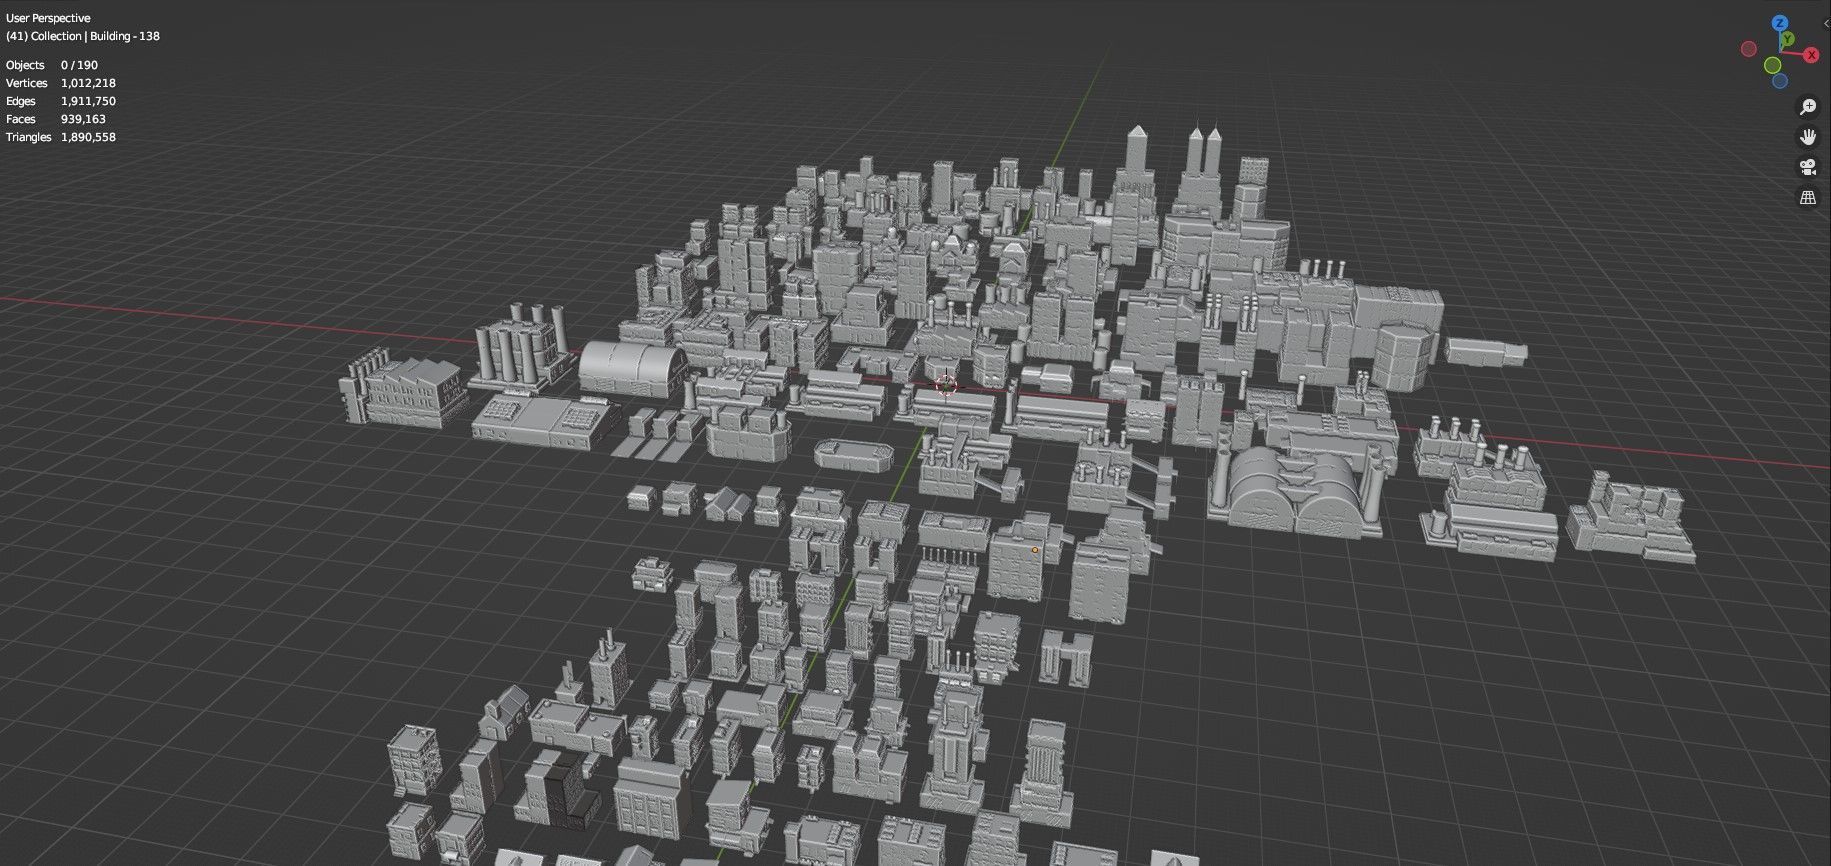This screenshot has width=1831, height=866.
Task: Click the red X axis gizmo handle
Action: [1811, 55]
